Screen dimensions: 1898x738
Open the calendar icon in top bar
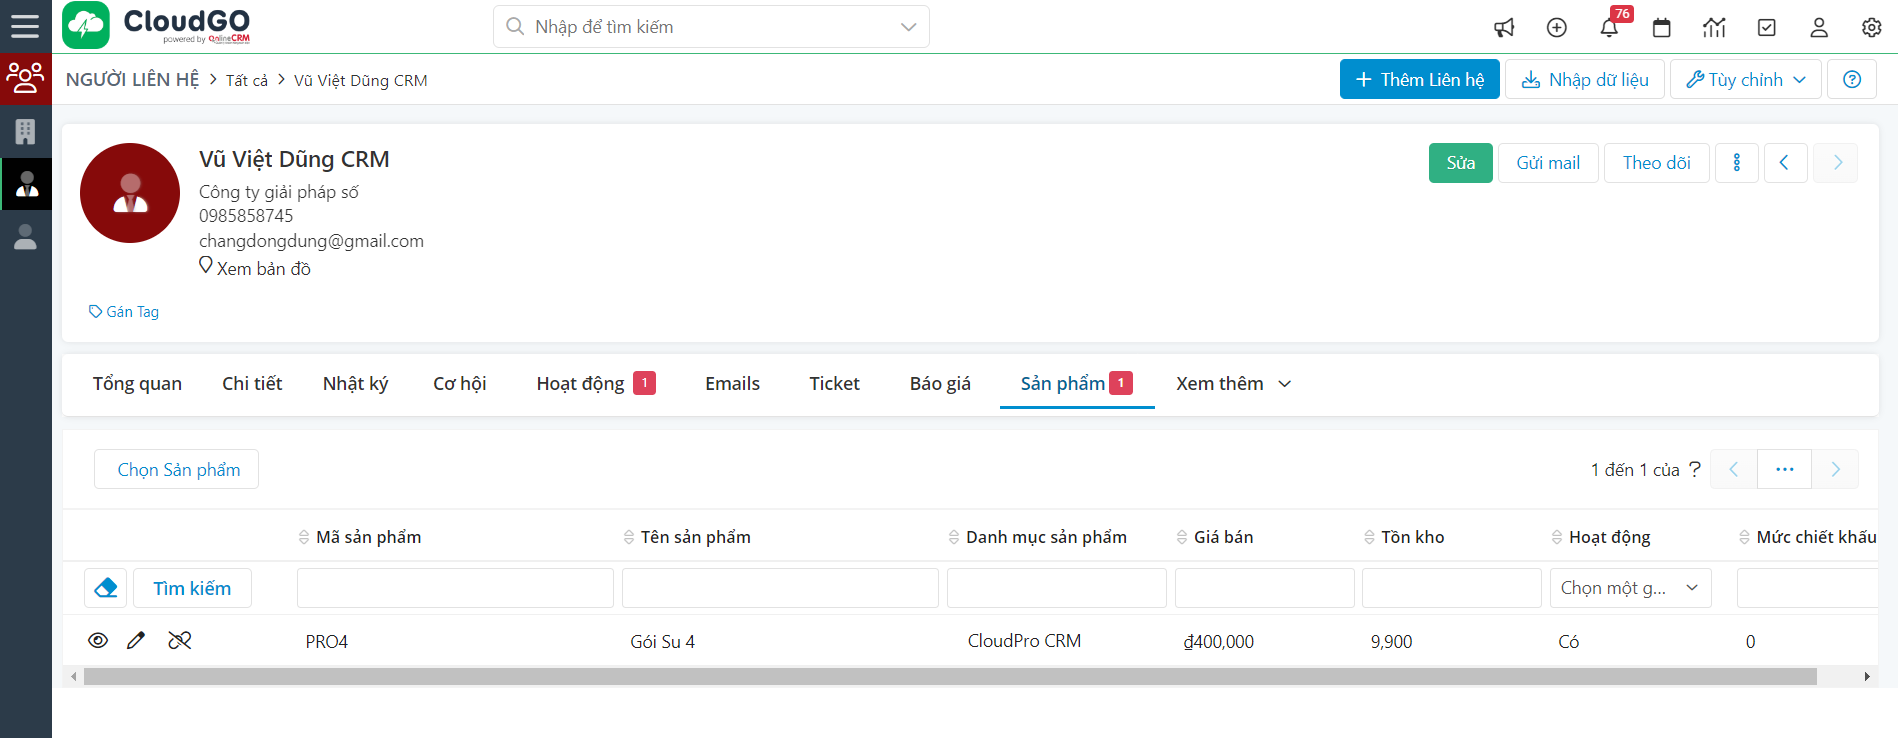(1662, 28)
